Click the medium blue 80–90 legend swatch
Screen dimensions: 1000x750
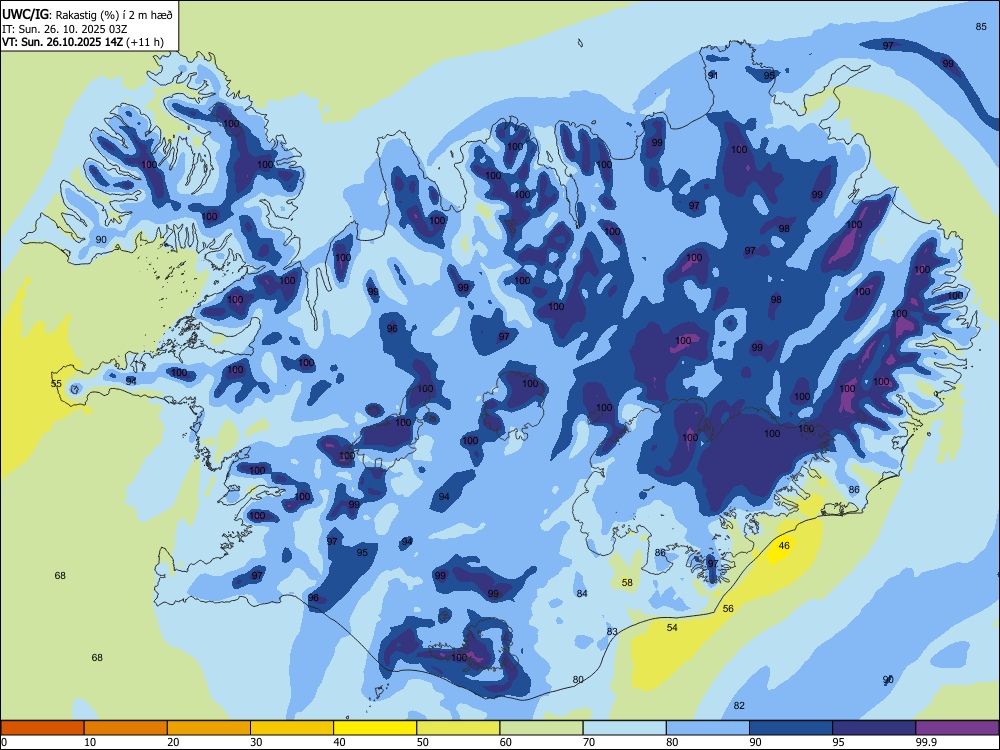pyautogui.click(x=708, y=728)
